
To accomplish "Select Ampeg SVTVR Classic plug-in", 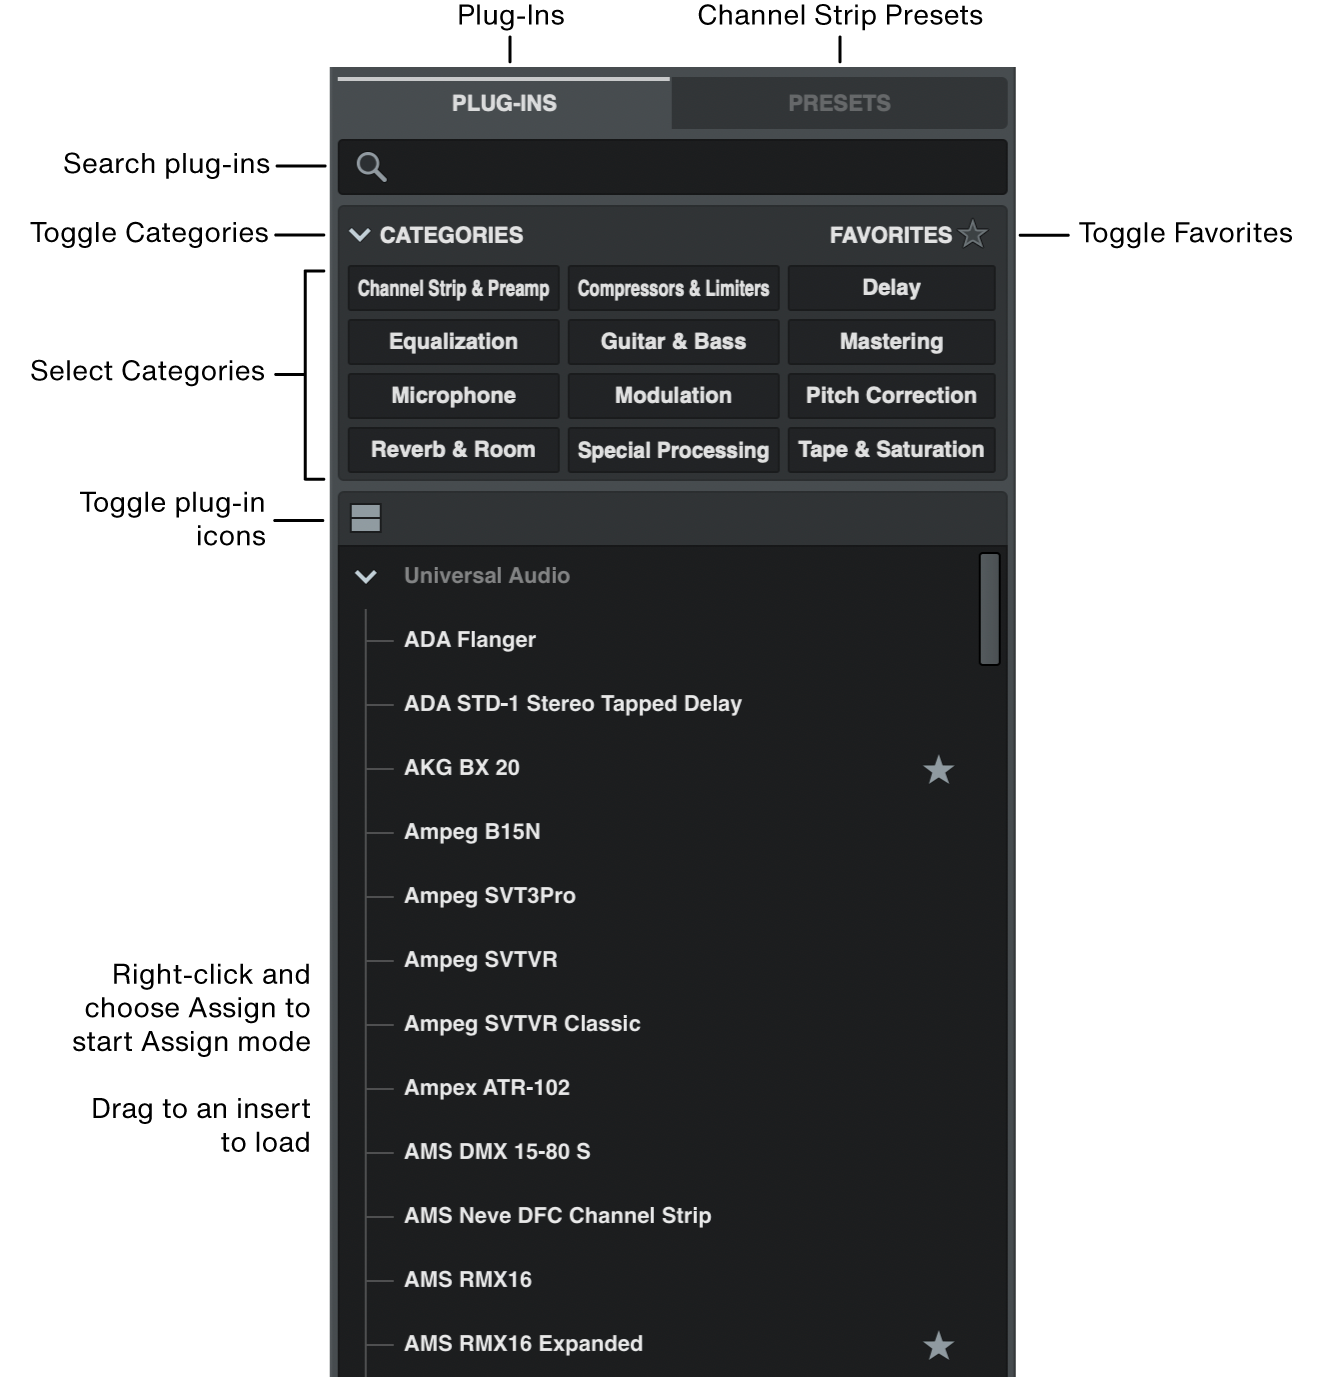I will click(522, 1024).
